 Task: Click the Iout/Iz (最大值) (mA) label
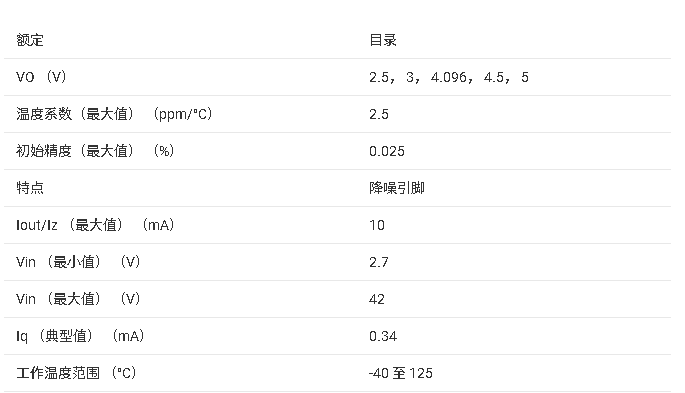point(95,225)
